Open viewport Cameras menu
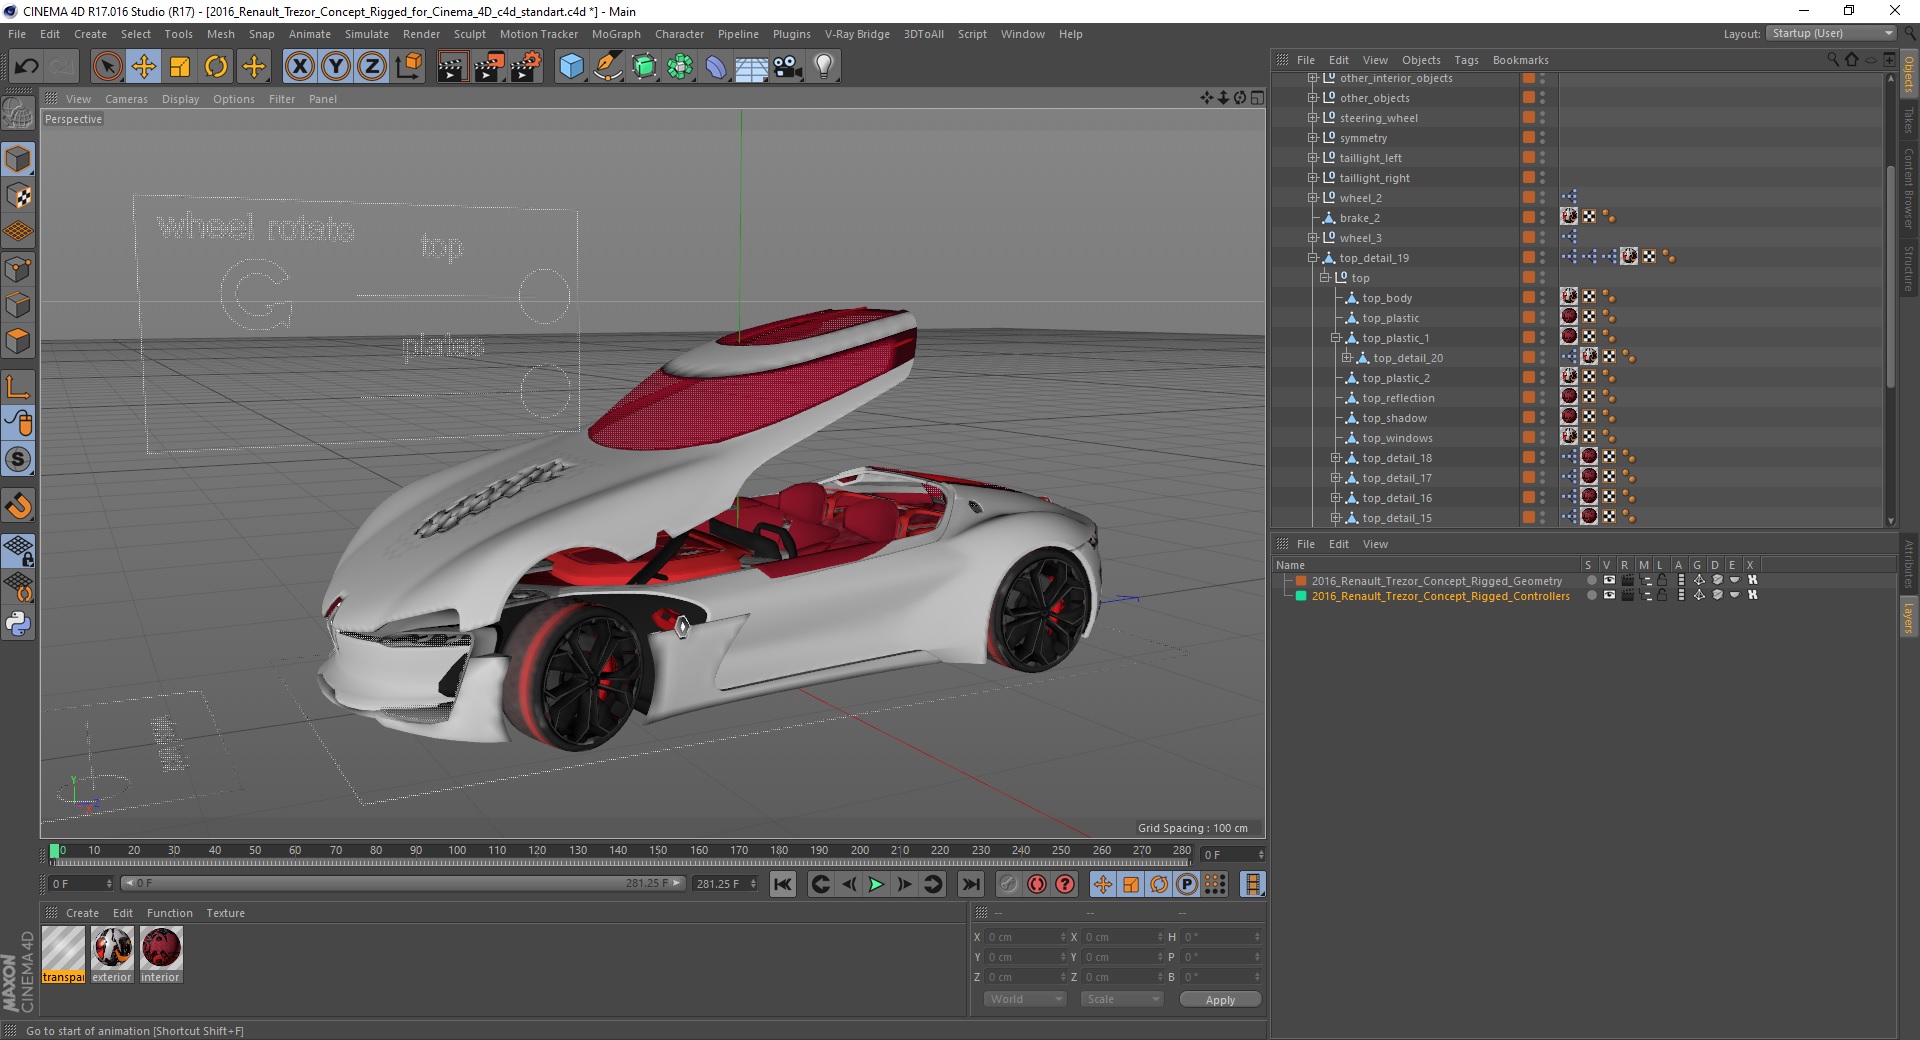The height and width of the screenshot is (1040, 1920). point(126,99)
